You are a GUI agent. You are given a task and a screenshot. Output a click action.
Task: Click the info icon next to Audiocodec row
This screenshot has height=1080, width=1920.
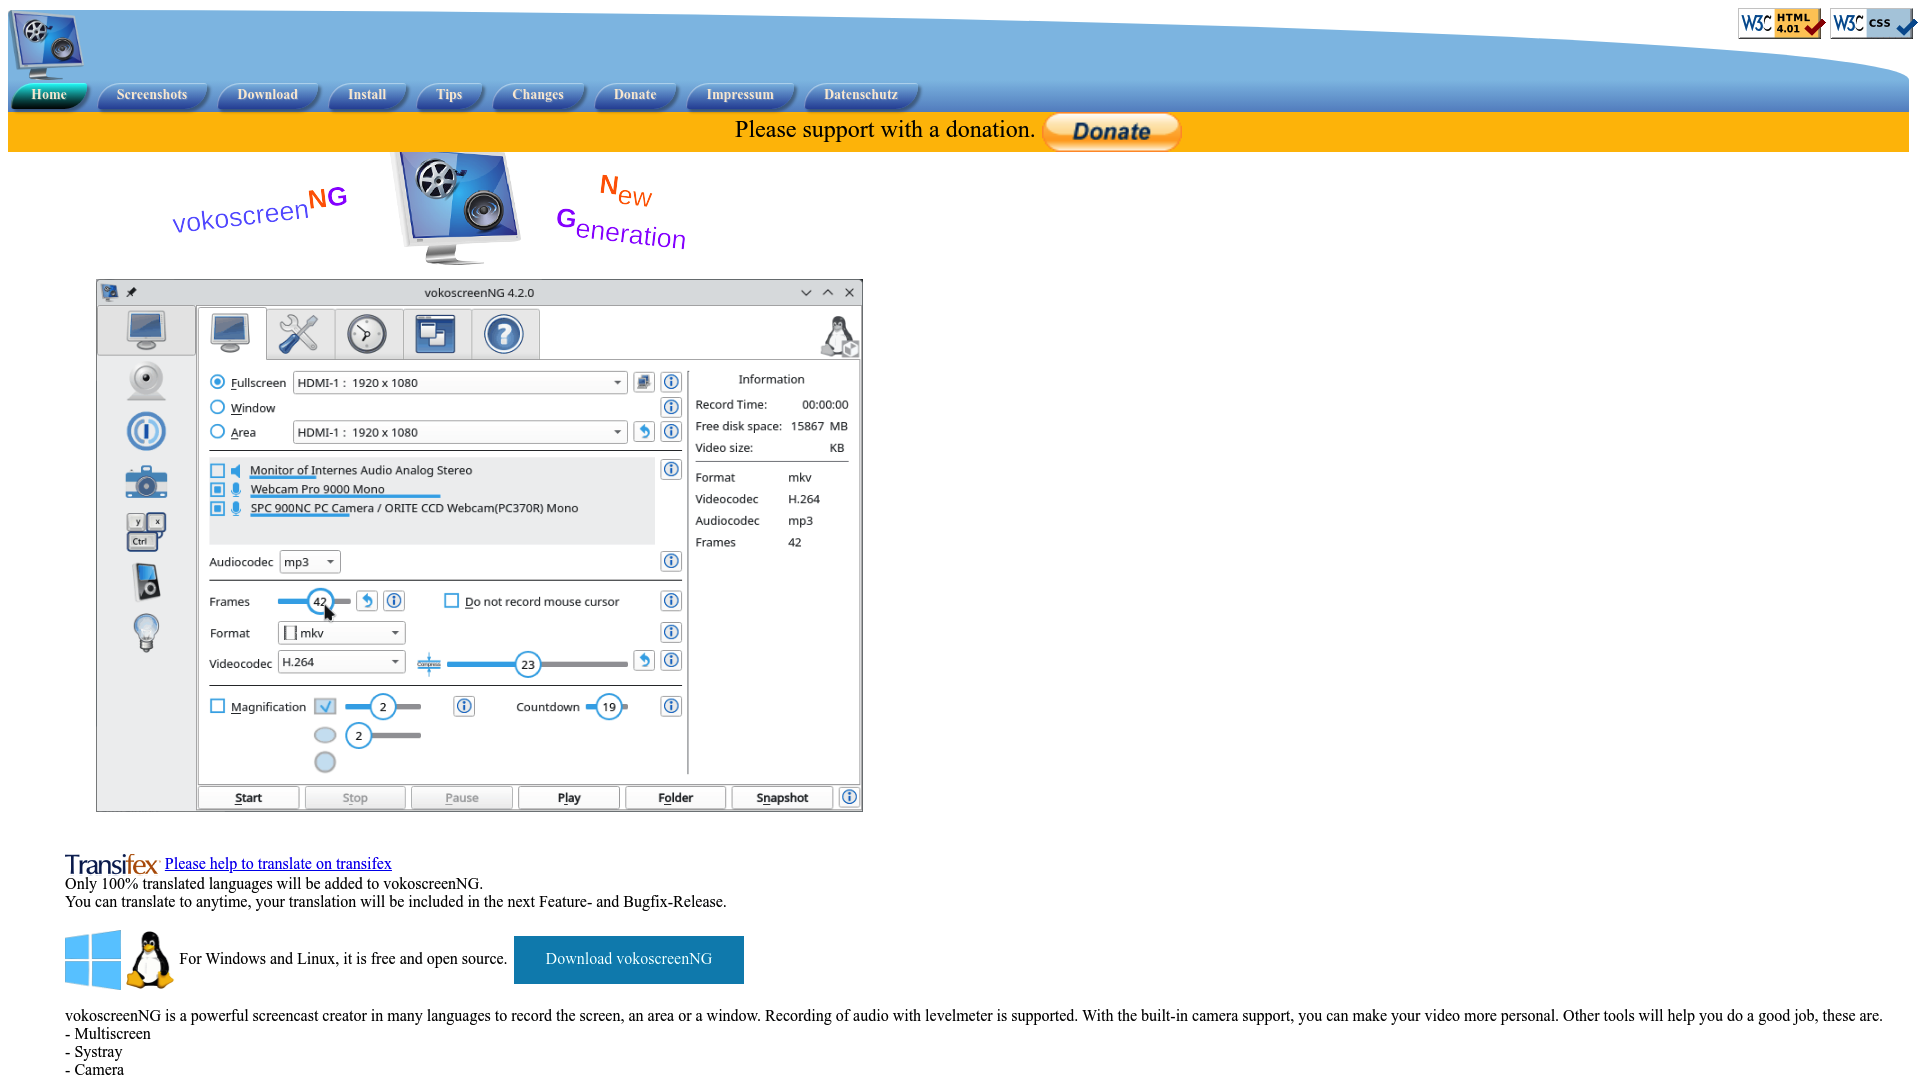pyautogui.click(x=671, y=561)
